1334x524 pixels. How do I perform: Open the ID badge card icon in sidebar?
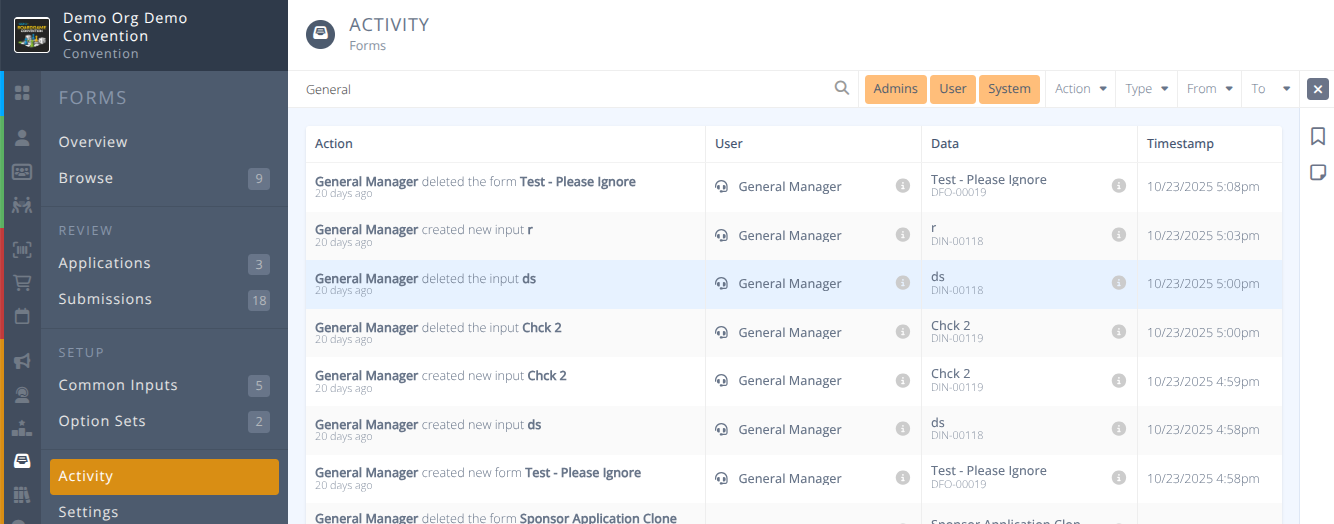22,172
